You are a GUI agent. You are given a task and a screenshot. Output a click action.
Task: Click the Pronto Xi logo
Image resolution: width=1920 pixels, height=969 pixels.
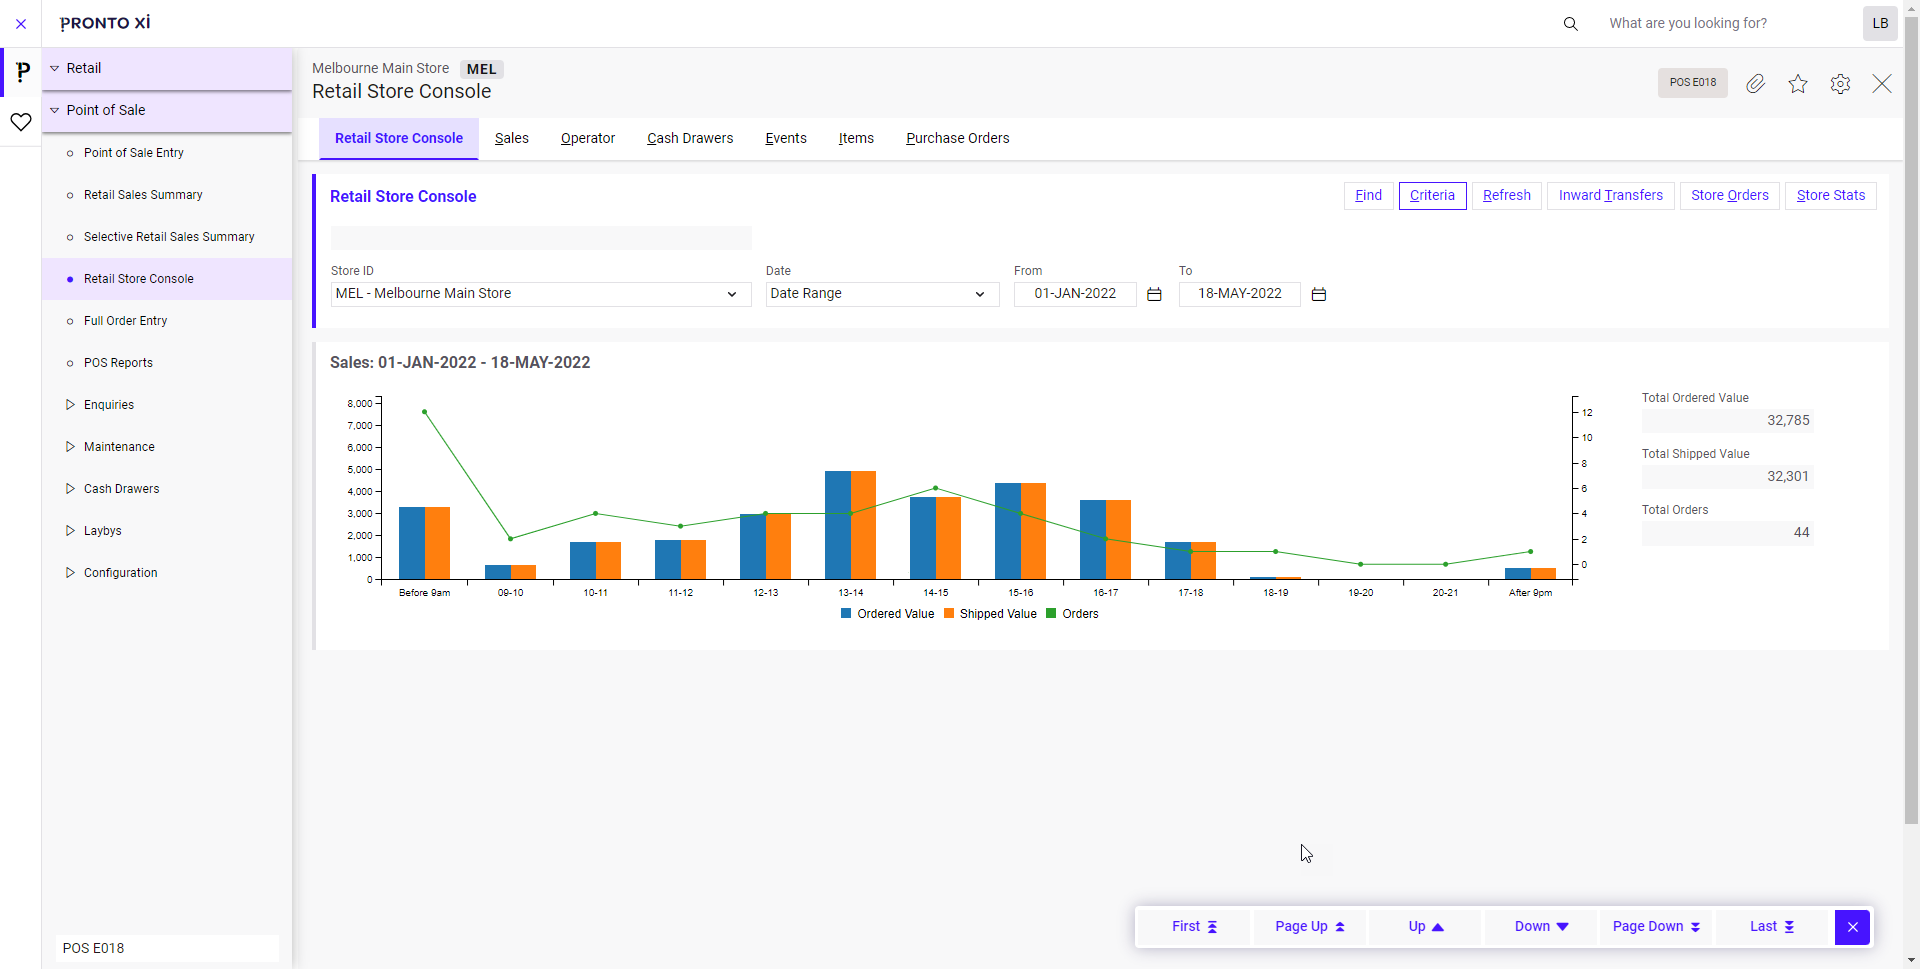click(104, 23)
